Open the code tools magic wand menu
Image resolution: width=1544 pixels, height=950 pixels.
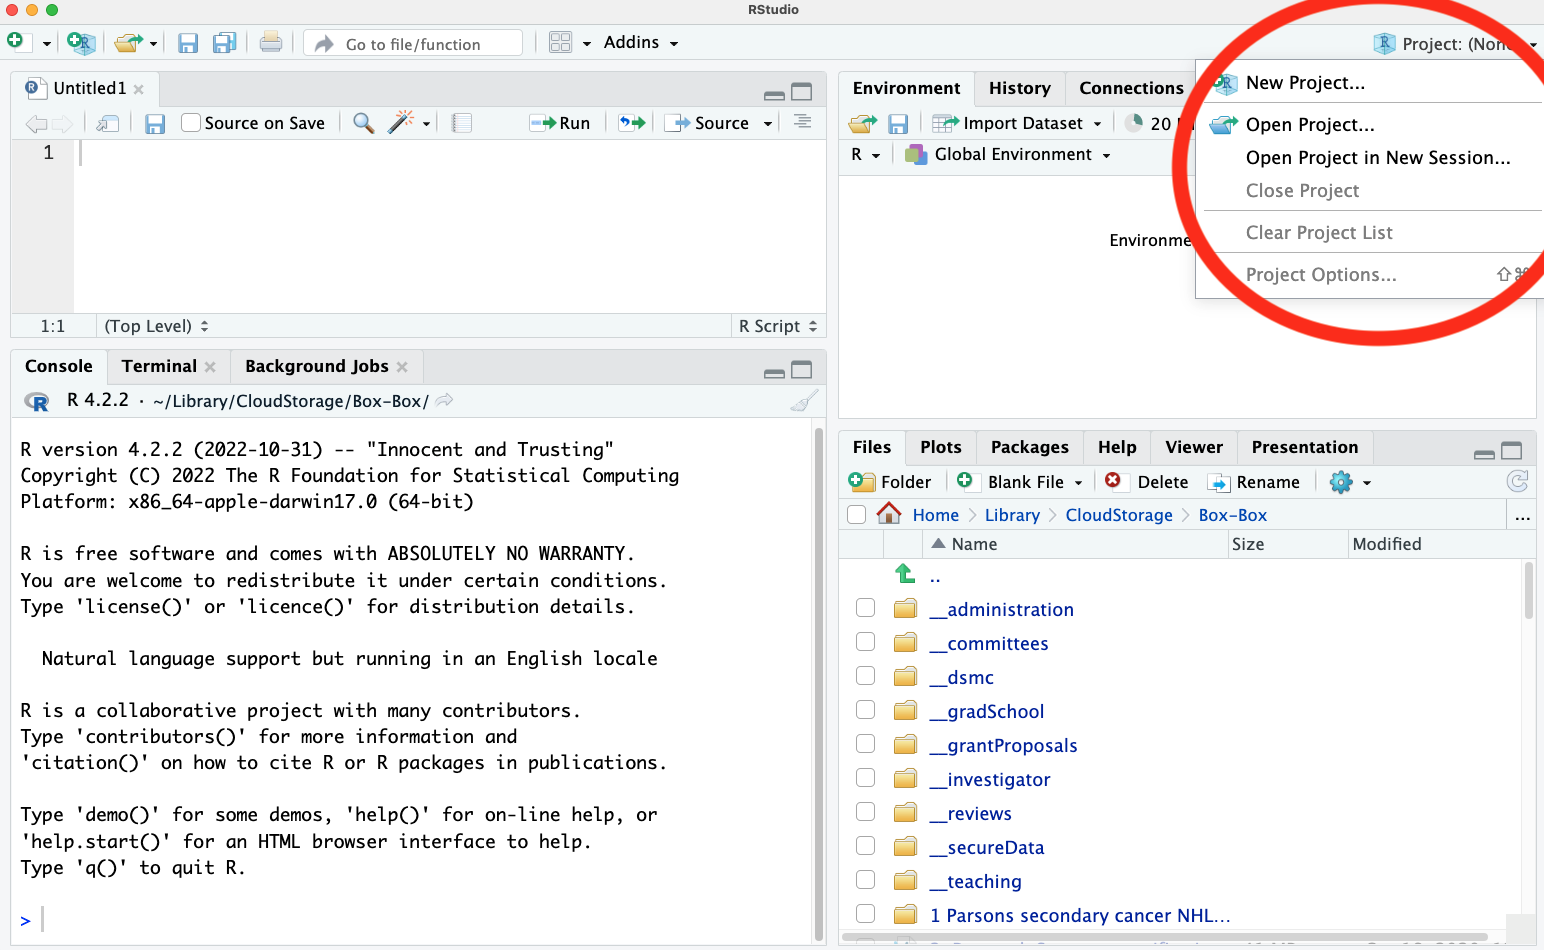pyautogui.click(x=408, y=123)
